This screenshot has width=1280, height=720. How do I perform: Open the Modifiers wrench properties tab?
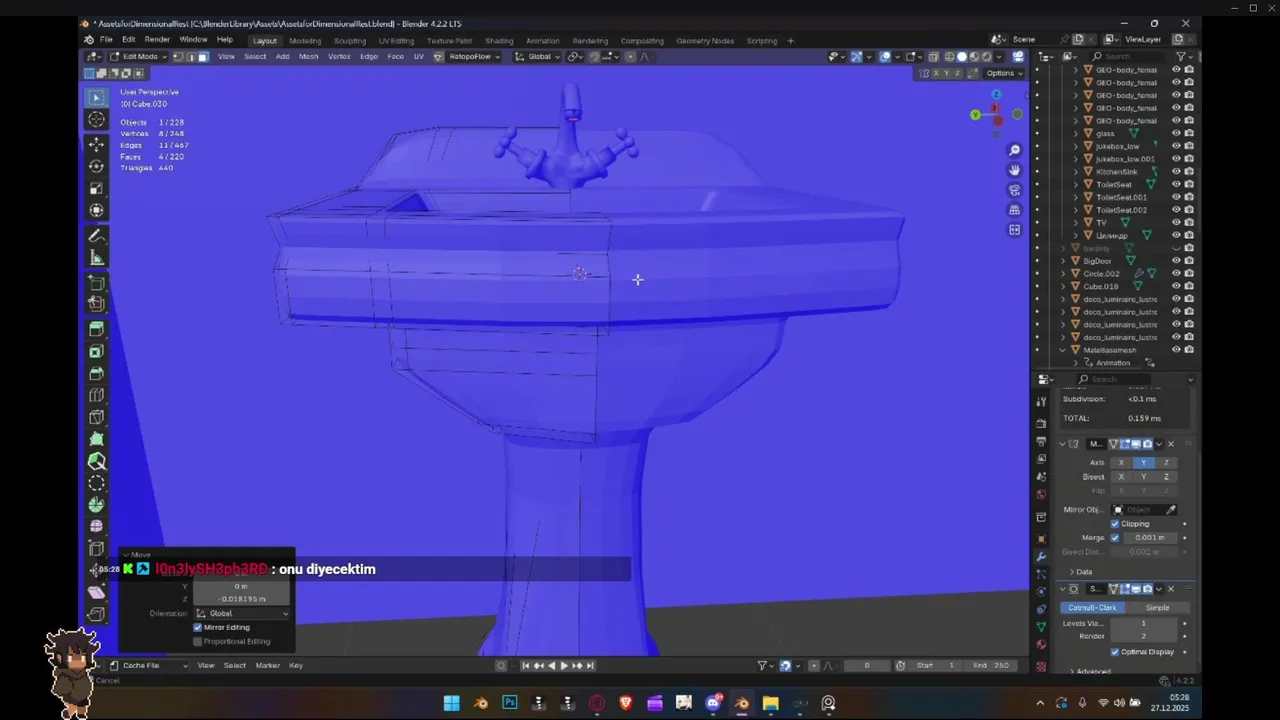[x=1041, y=556]
